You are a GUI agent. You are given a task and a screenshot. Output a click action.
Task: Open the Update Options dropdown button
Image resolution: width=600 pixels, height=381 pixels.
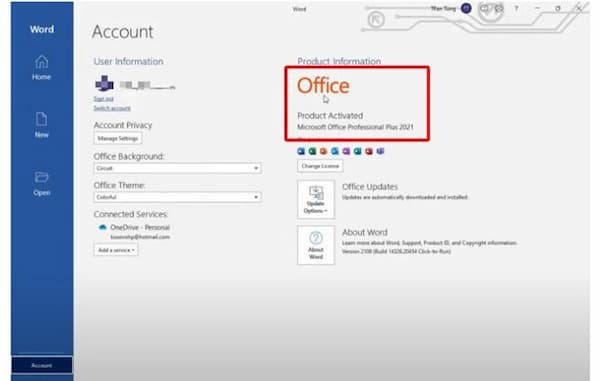point(316,199)
